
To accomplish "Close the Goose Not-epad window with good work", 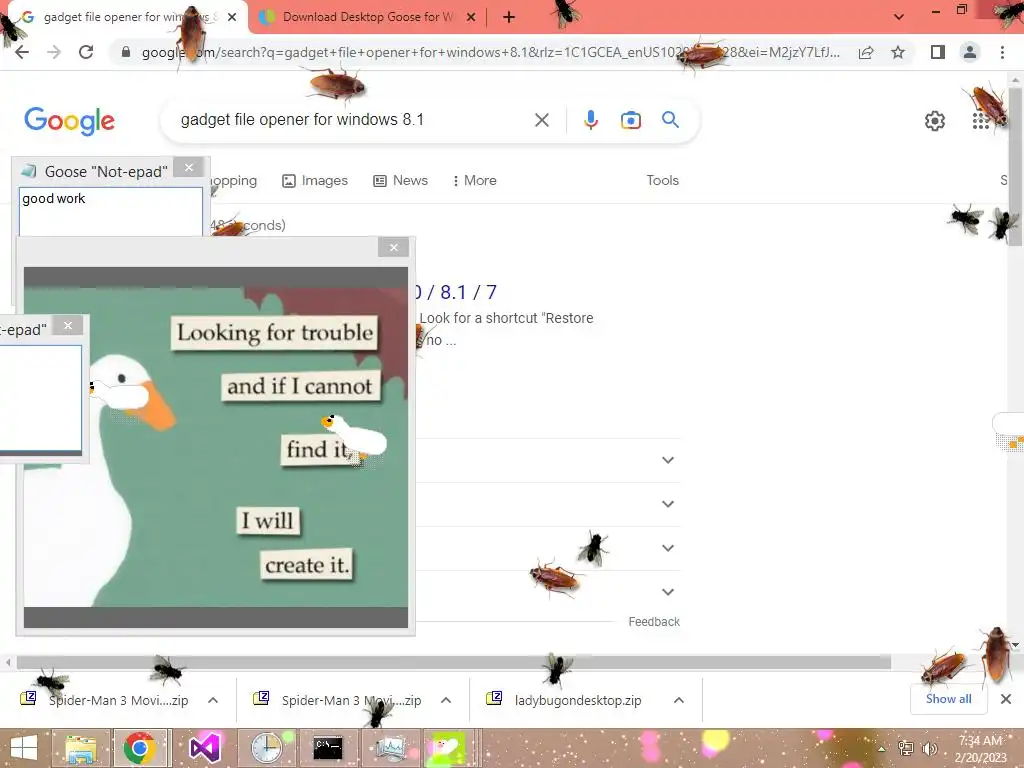I will tap(189, 168).
